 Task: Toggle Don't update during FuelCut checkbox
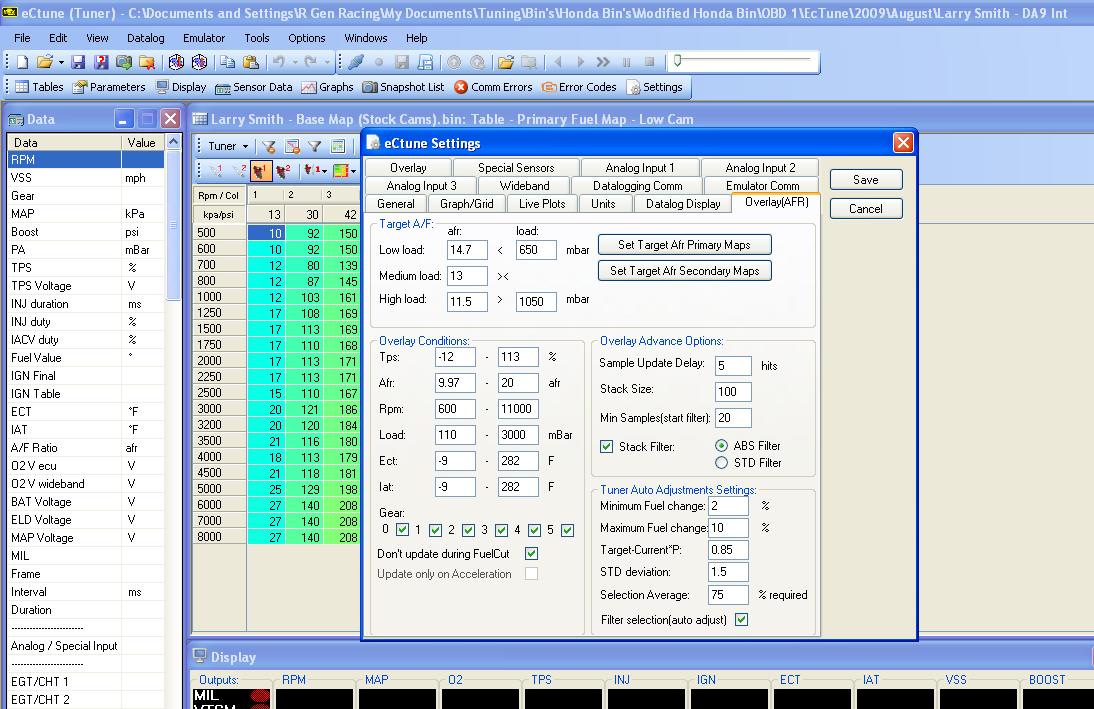(531, 553)
